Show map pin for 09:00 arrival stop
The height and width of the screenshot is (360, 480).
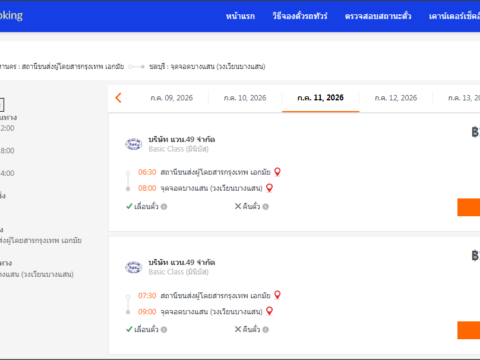coord(270,311)
